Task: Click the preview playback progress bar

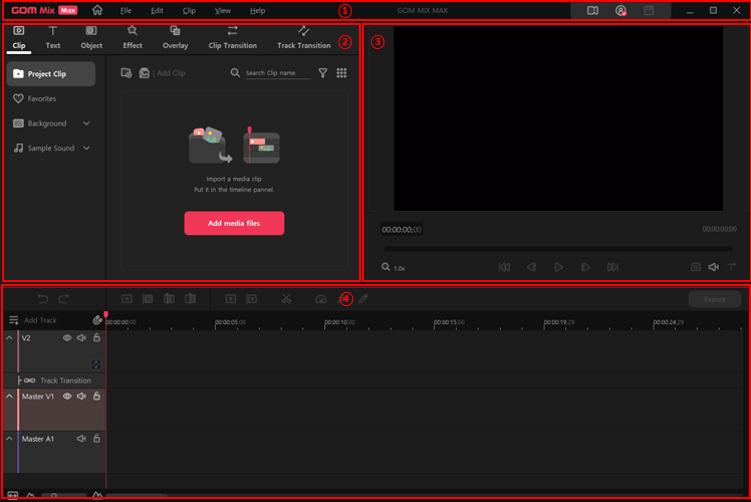Action: 558,249
